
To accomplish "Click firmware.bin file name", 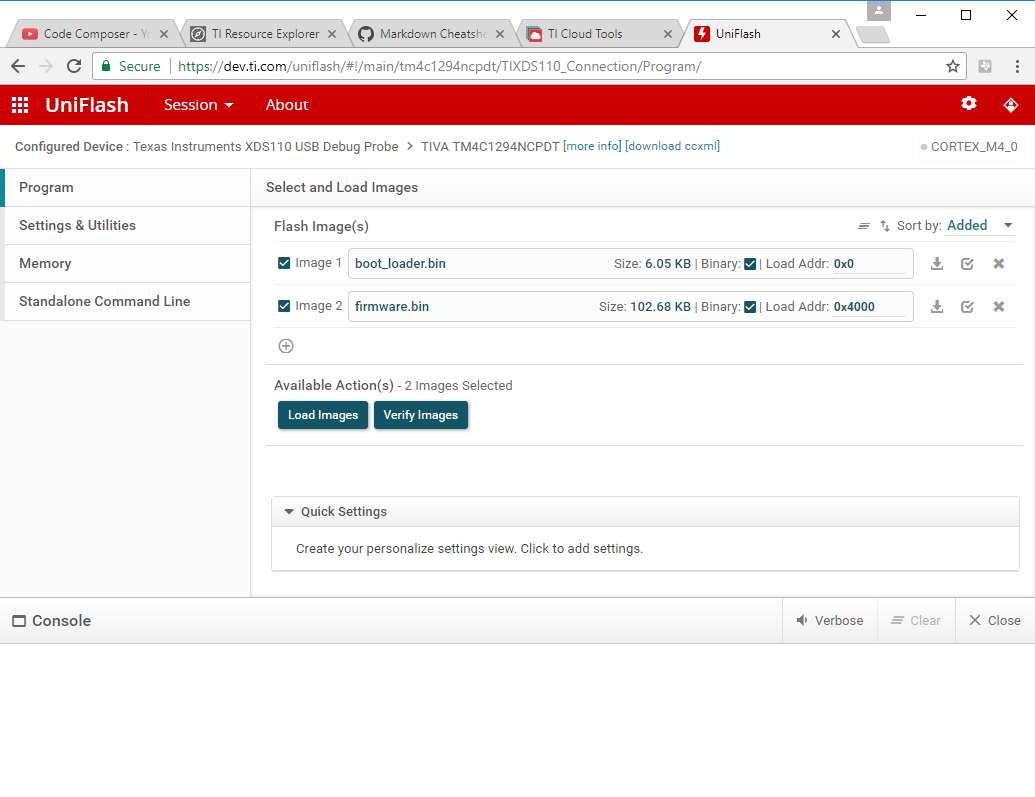I will click(392, 306).
